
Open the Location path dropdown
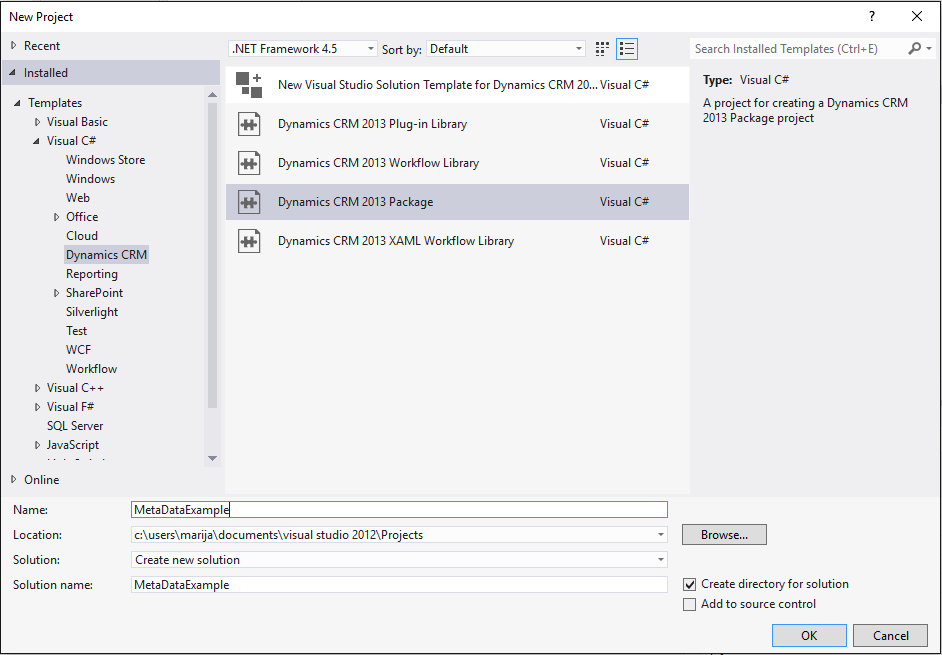tap(661, 535)
